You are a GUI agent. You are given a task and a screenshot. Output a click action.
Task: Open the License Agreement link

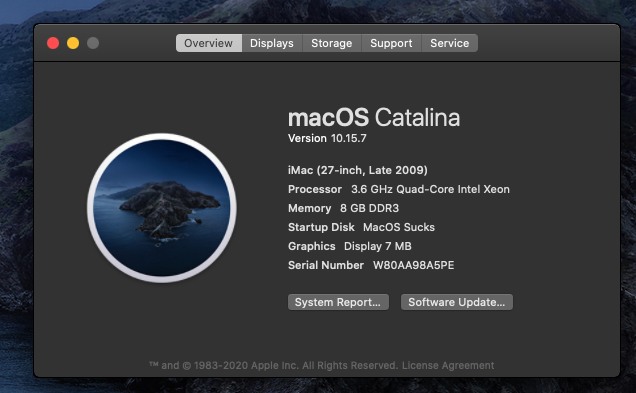(448, 365)
